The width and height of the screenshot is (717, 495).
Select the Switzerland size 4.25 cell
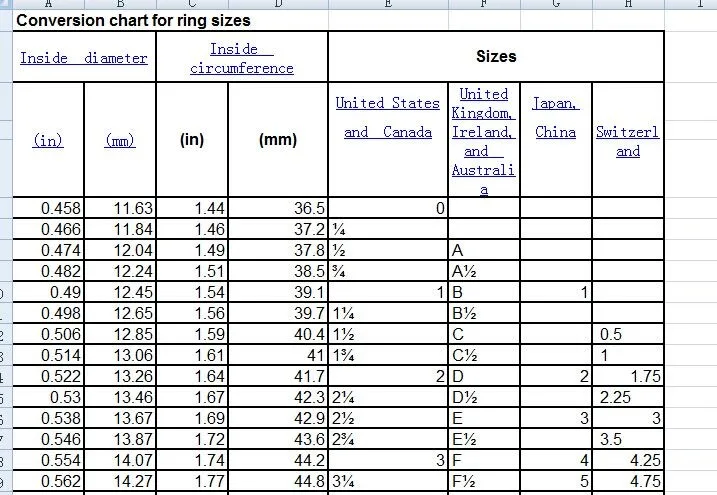point(628,460)
